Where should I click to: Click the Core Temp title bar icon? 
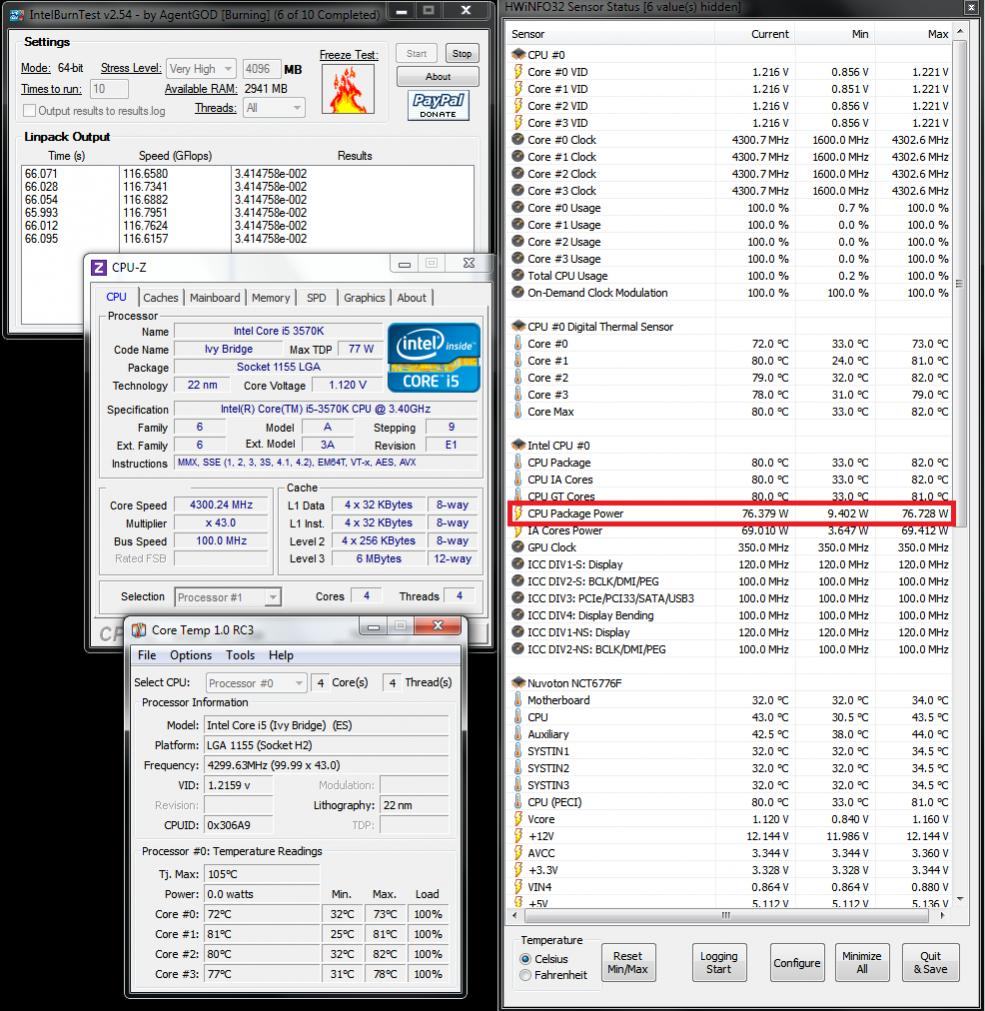139,630
